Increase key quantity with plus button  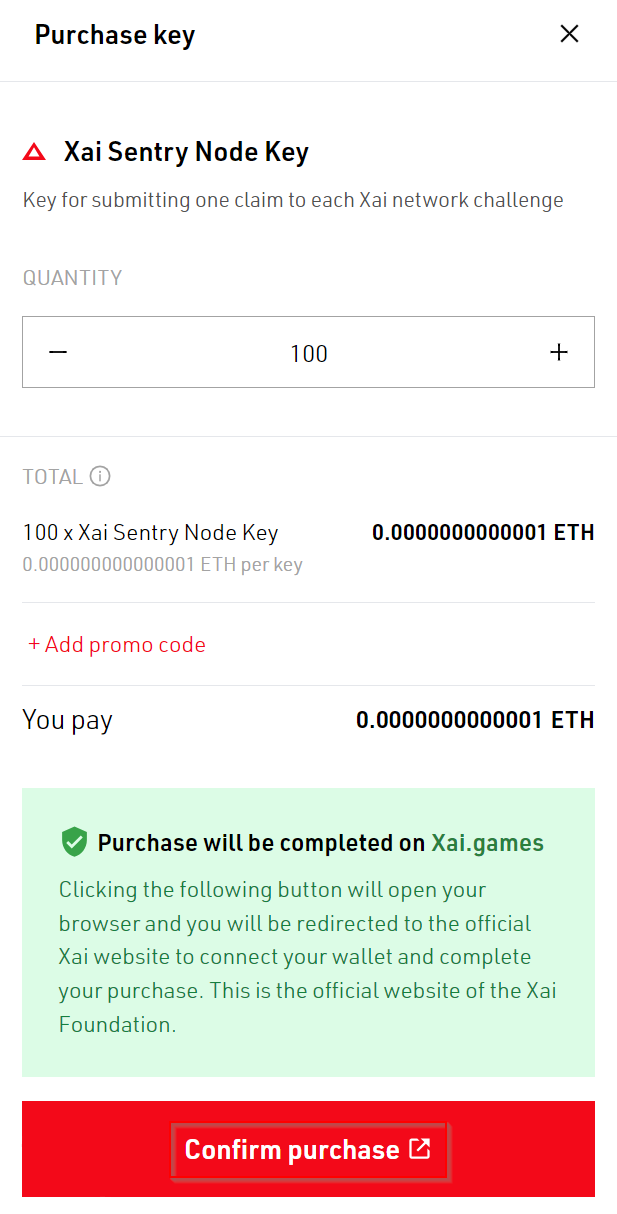559,352
